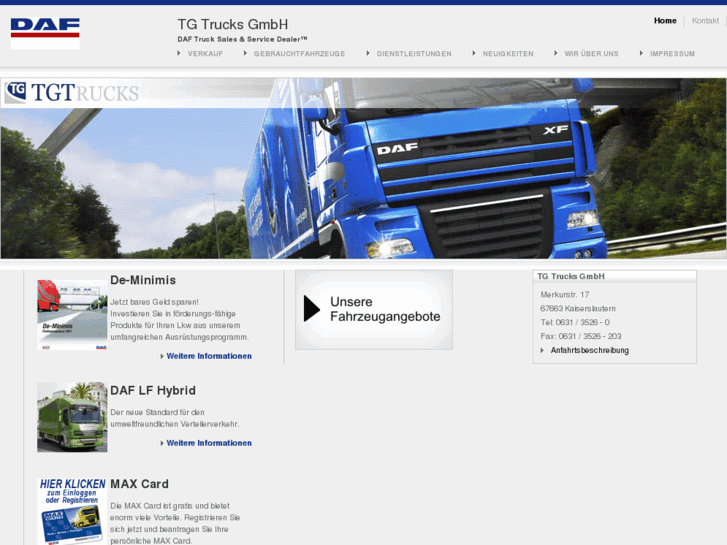Click the arrow beside Dienstleistungen

[368, 53]
